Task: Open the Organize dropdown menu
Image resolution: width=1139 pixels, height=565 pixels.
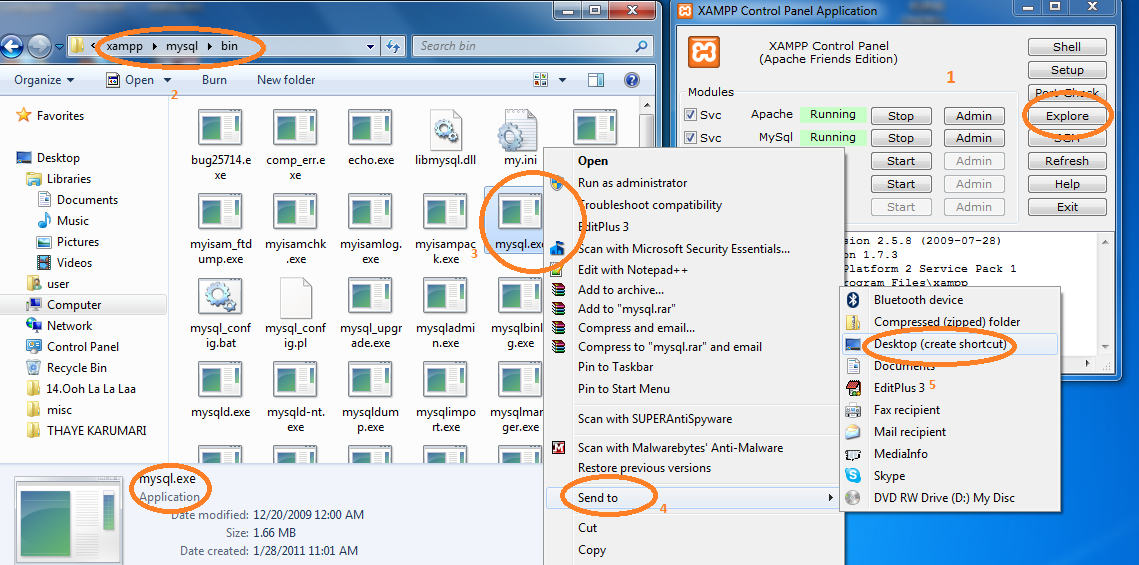Action: pyautogui.click(x=44, y=80)
